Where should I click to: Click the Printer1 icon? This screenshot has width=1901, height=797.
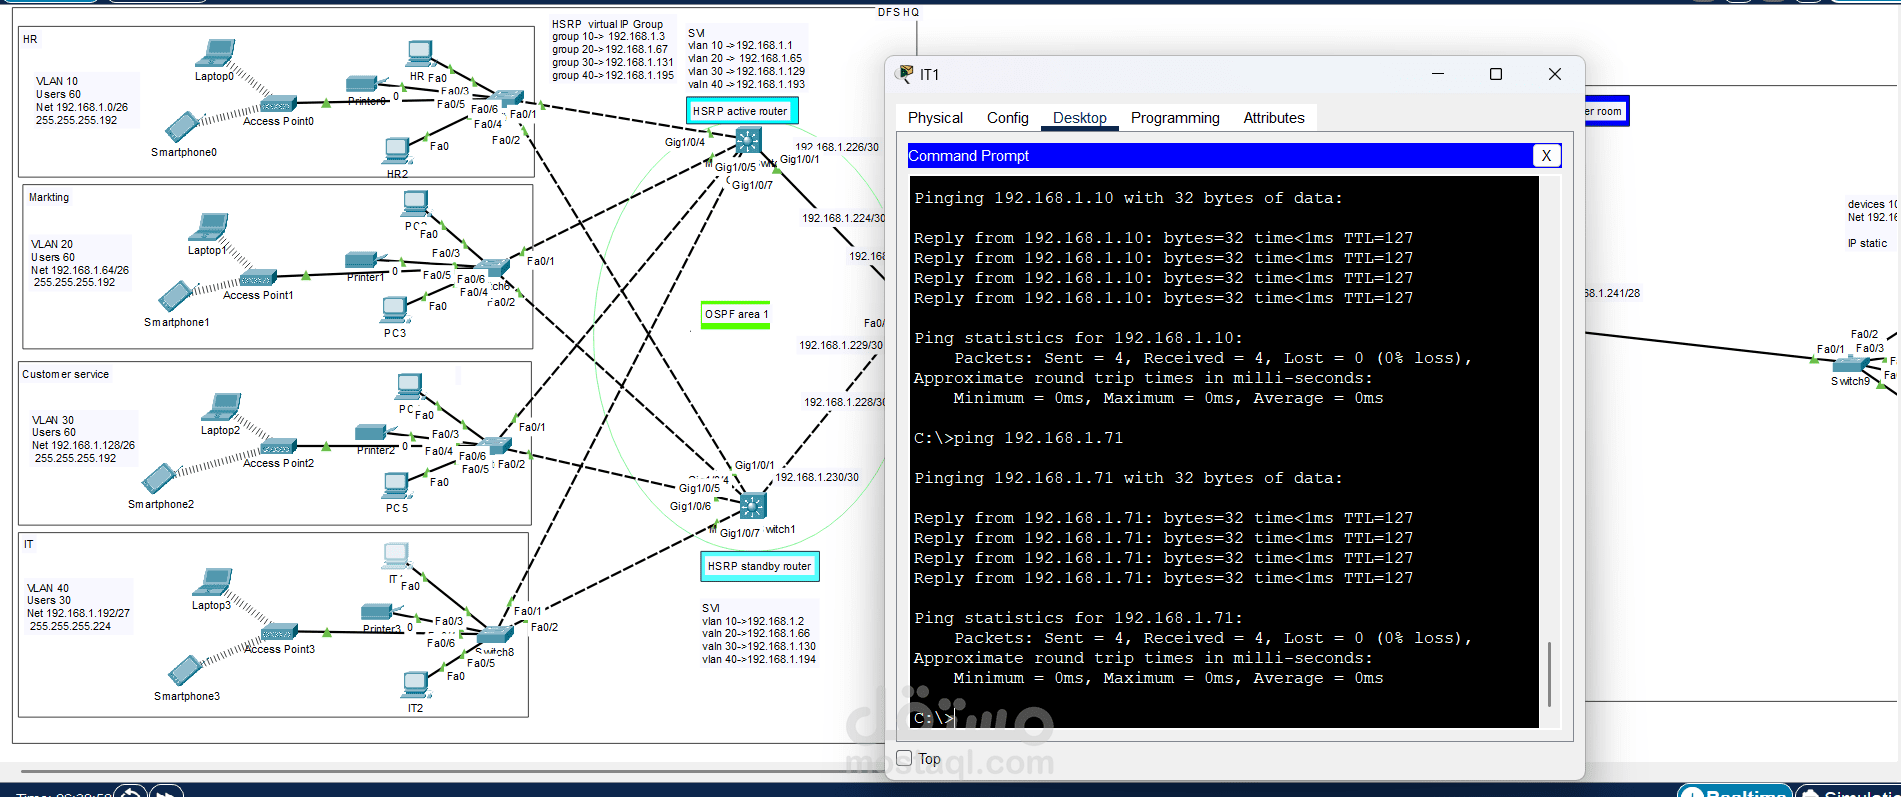[x=363, y=261]
